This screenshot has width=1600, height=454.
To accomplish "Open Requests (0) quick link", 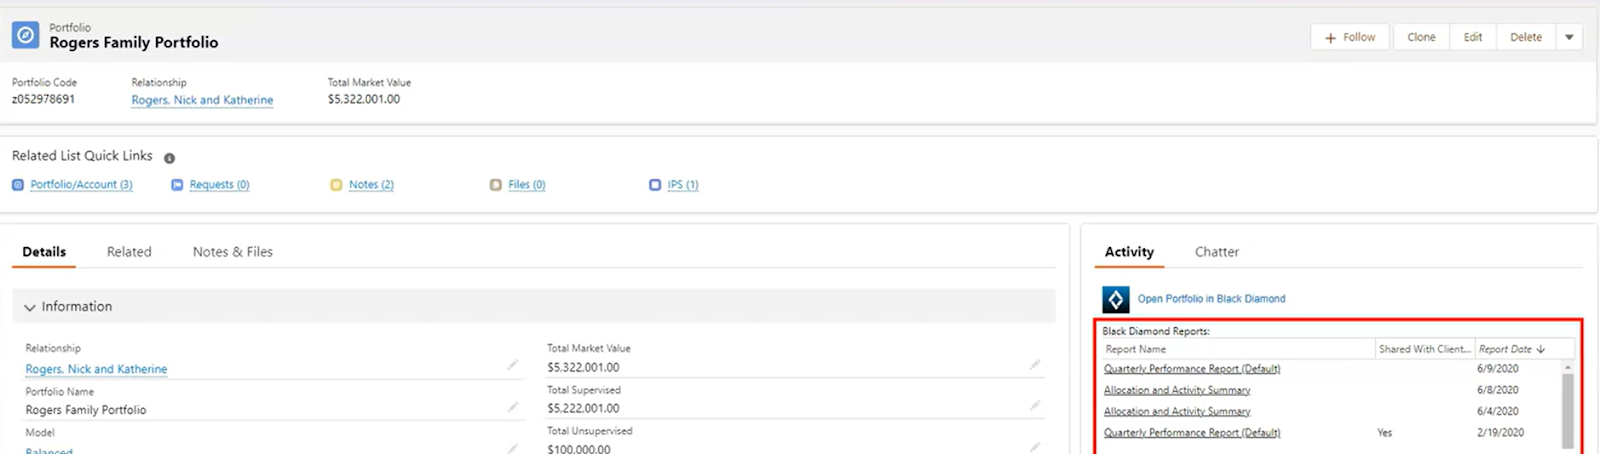I will (x=219, y=185).
